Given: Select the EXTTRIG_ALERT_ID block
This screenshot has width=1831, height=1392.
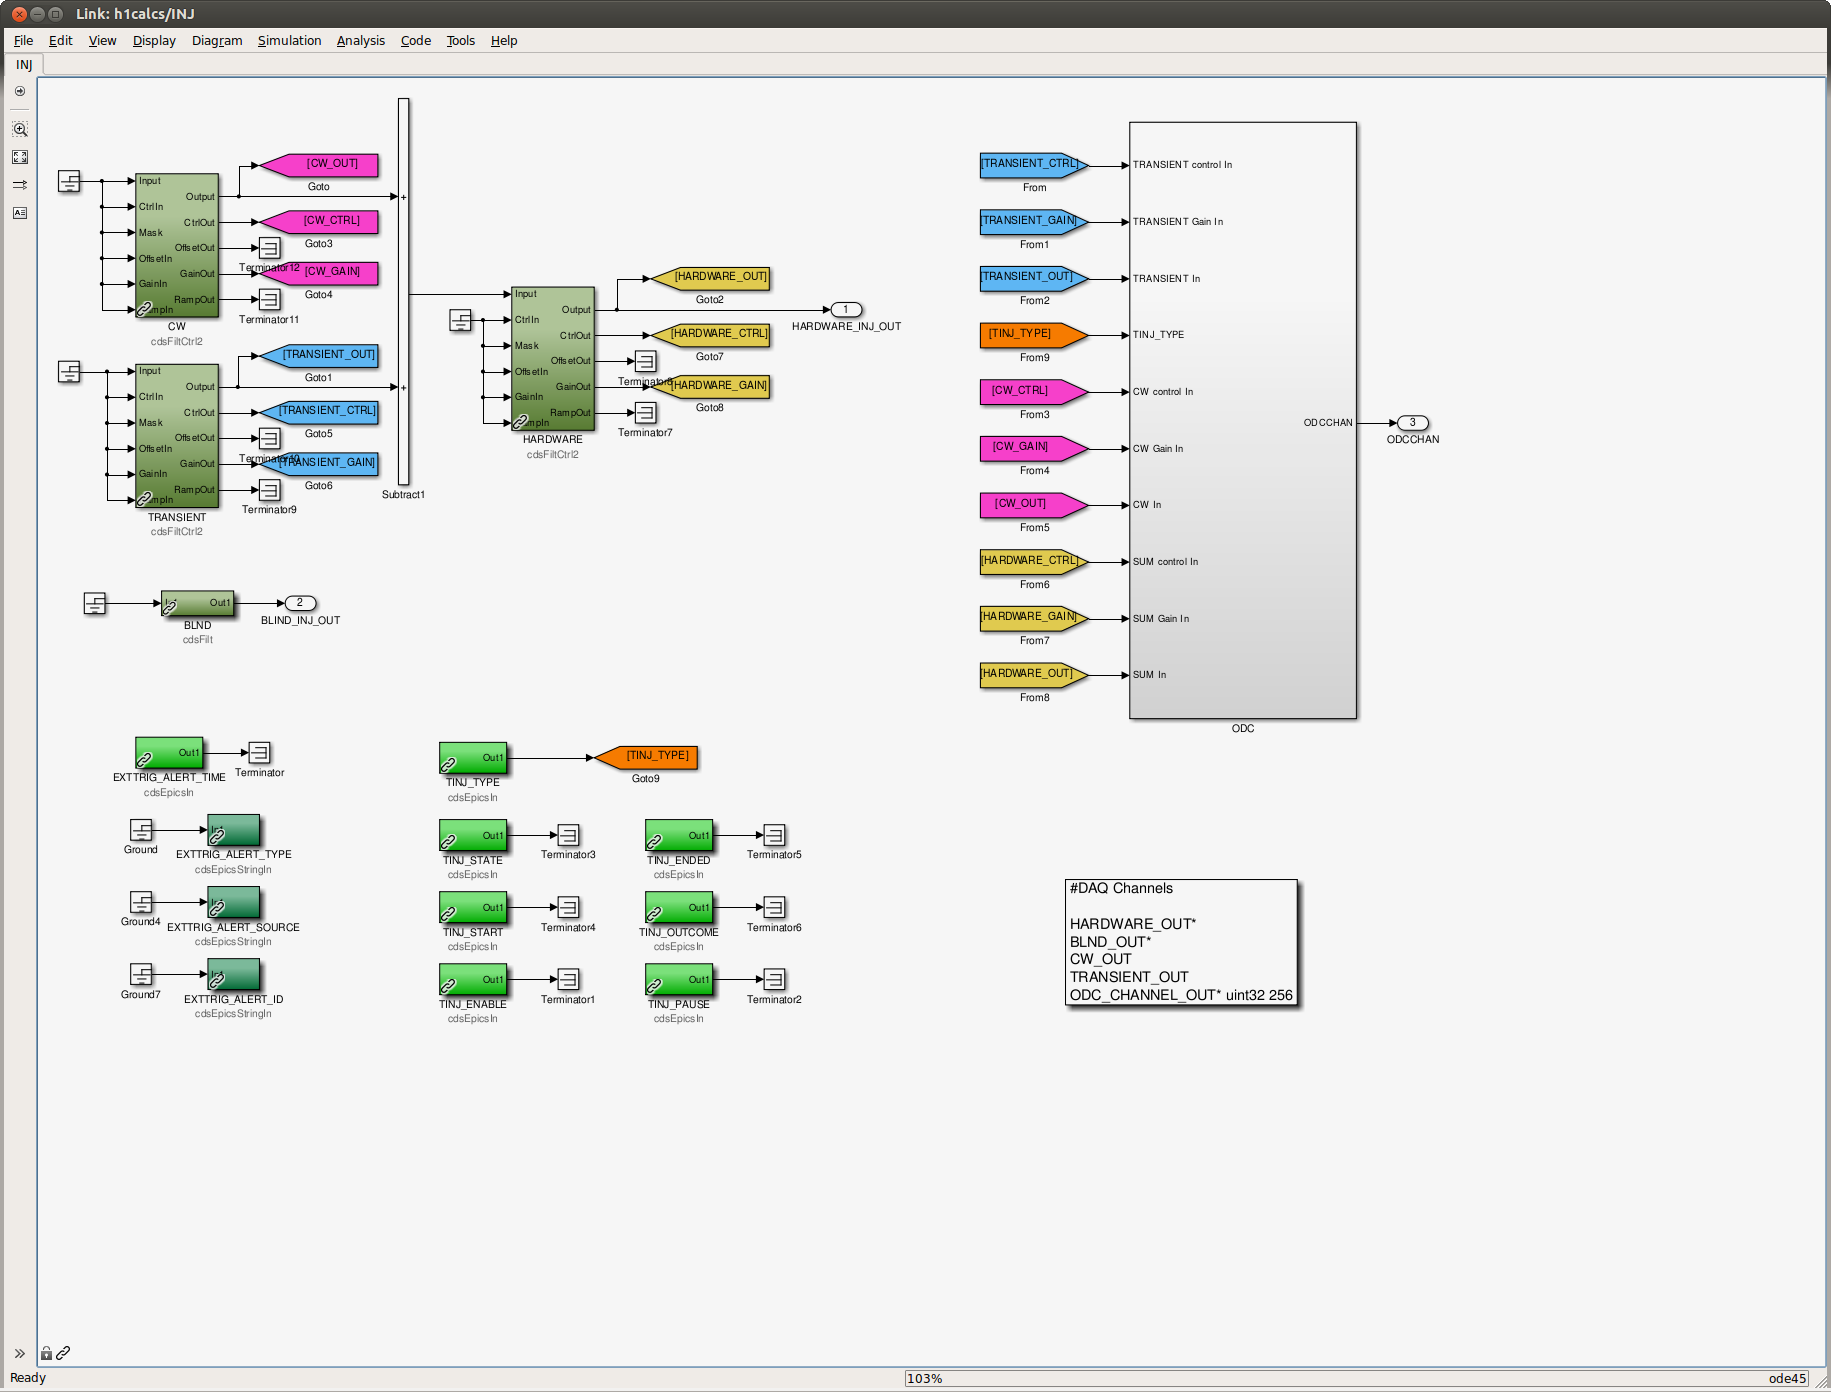Looking at the screenshot, I should pos(234,975).
